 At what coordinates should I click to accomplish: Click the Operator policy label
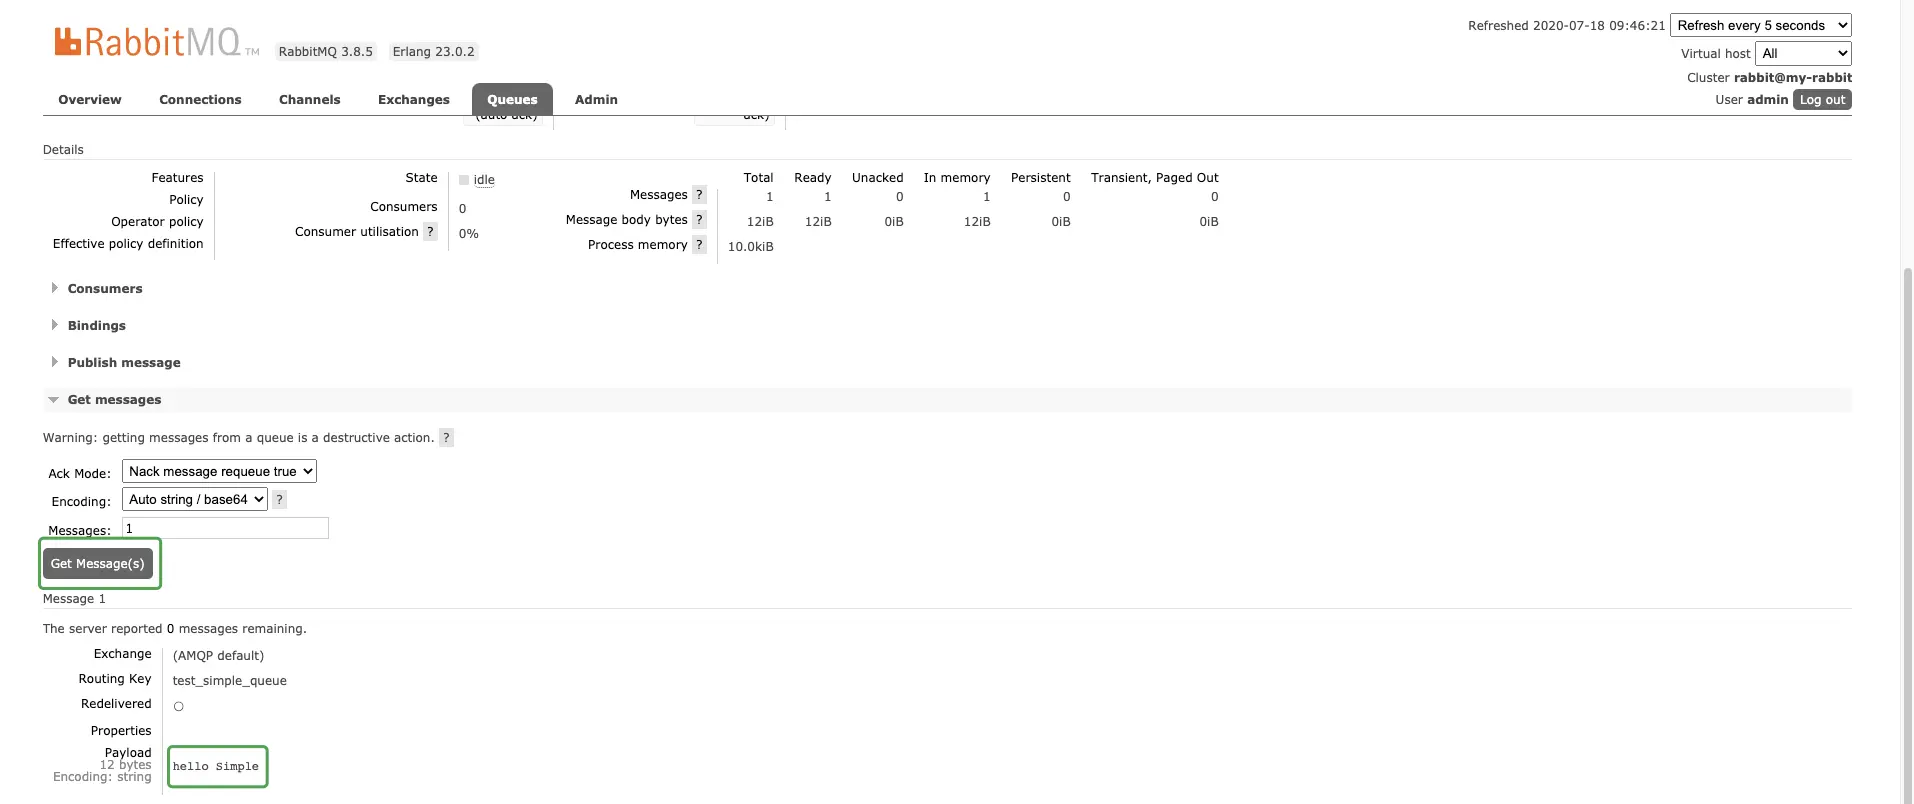tap(157, 222)
